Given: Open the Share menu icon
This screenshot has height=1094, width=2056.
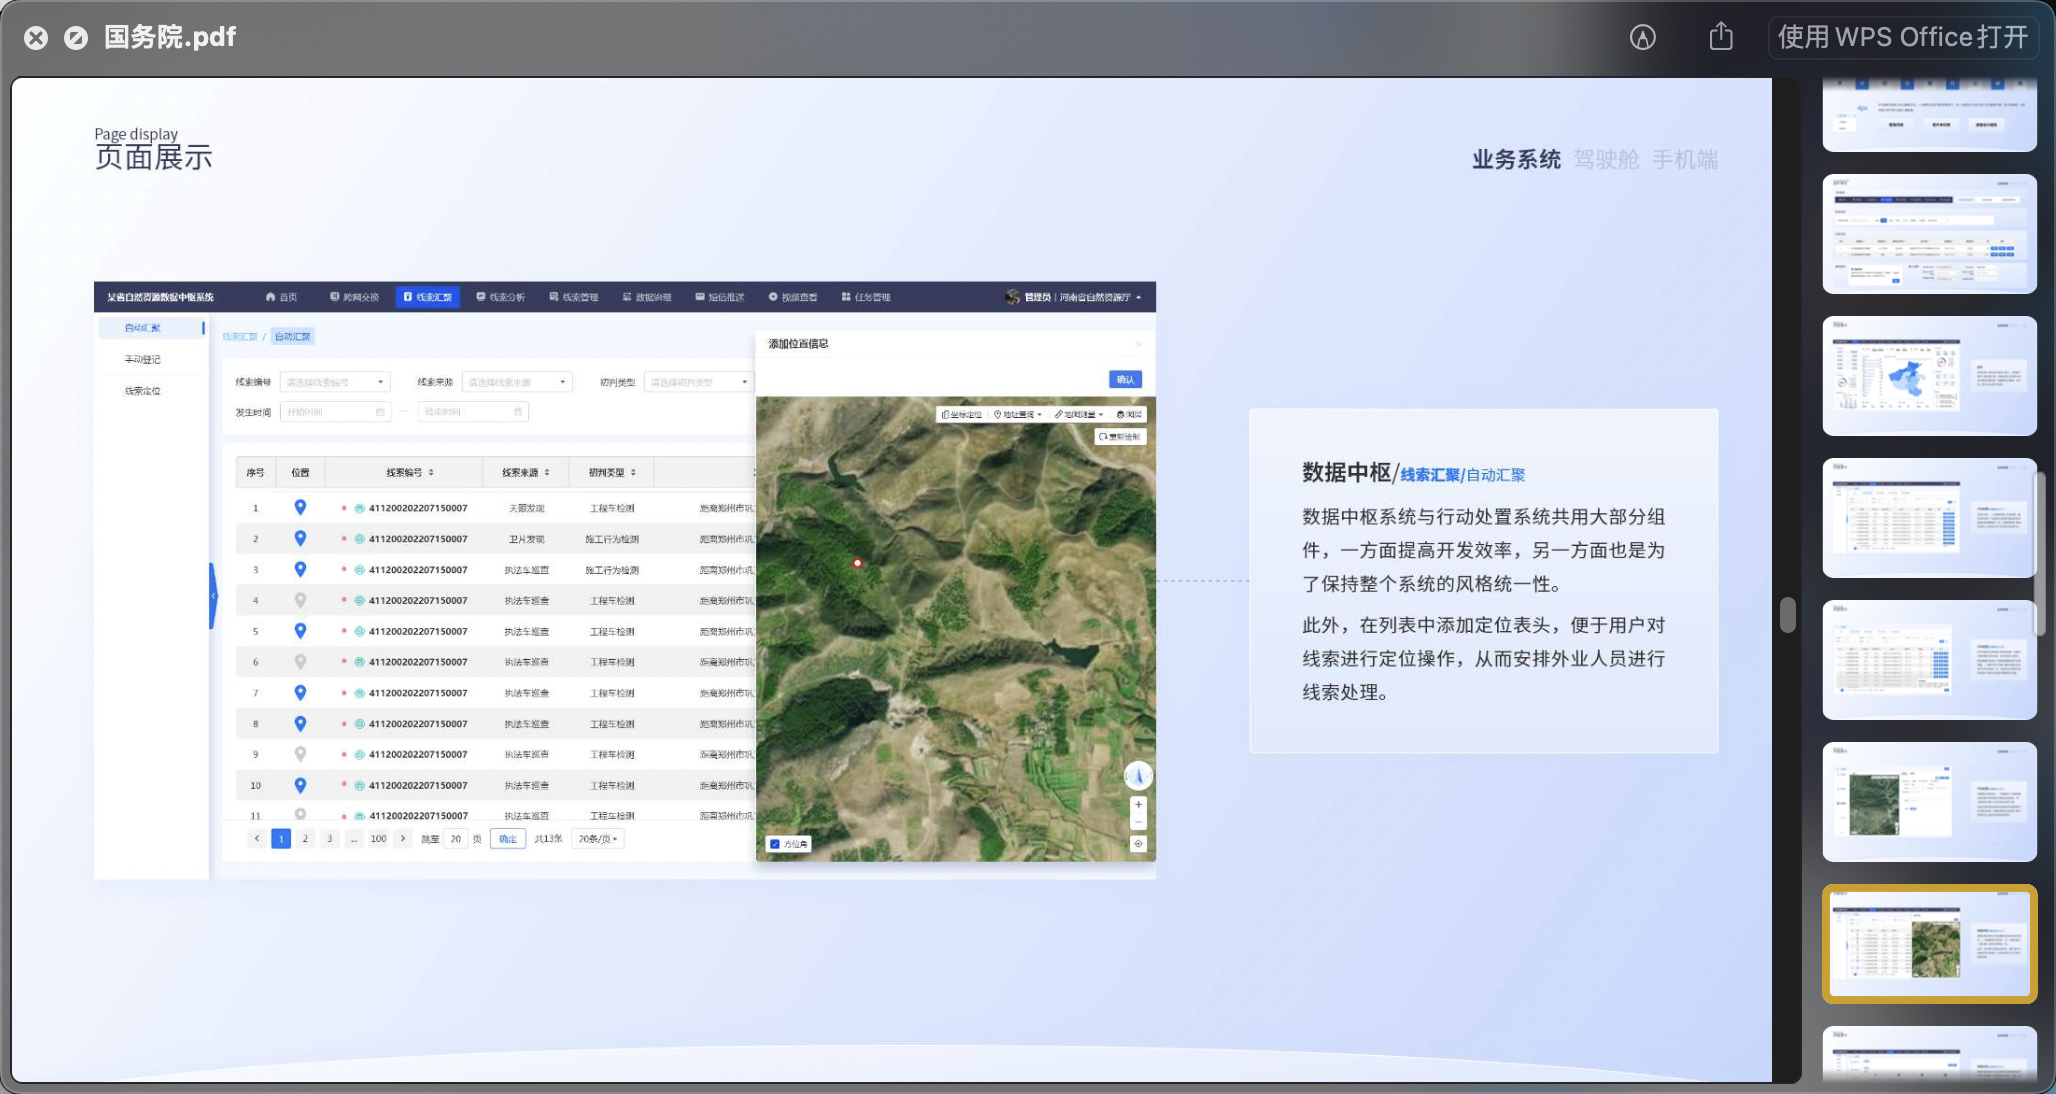Looking at the screenshot, I should 1720,36.
